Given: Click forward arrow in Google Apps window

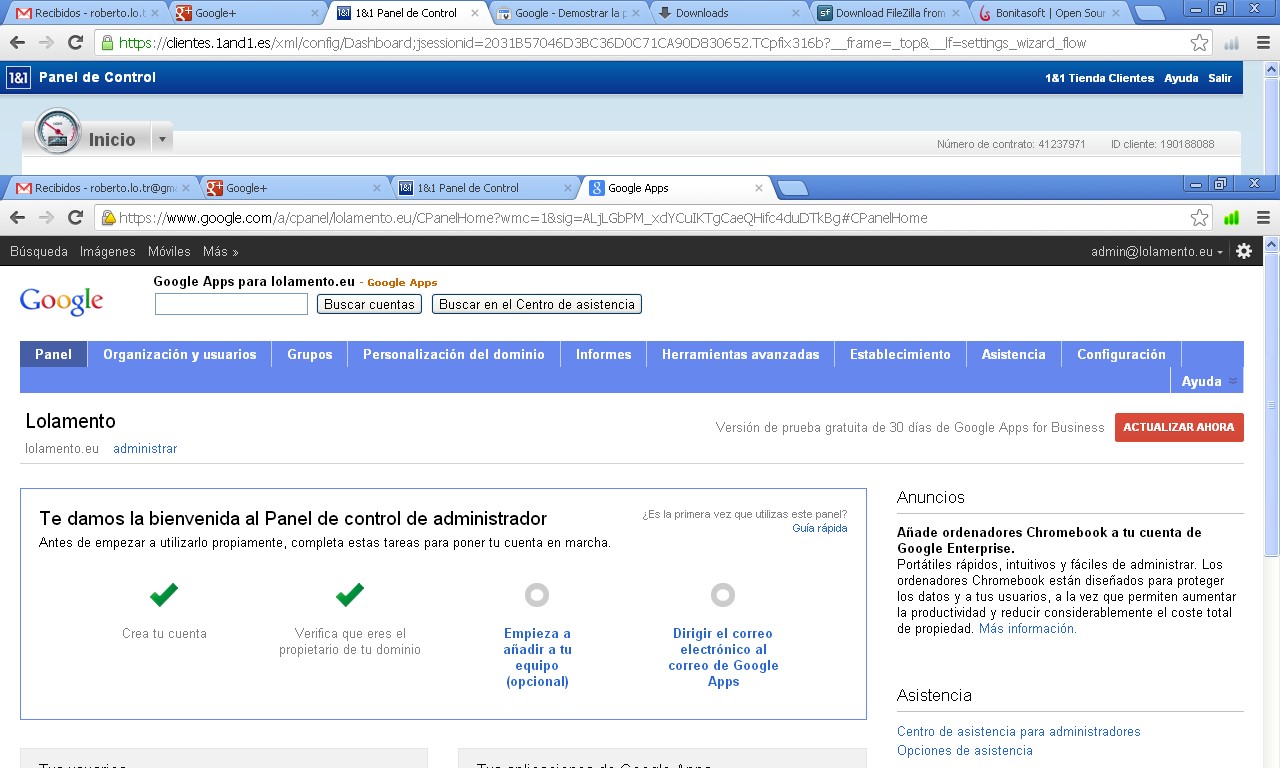Looking at the screenshot, I should click(x=46, y=217).
